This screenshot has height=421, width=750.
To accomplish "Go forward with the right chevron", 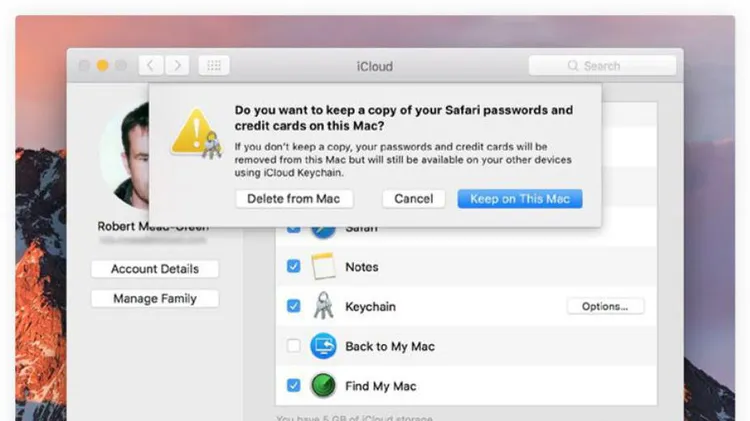I will coord(177,65).
